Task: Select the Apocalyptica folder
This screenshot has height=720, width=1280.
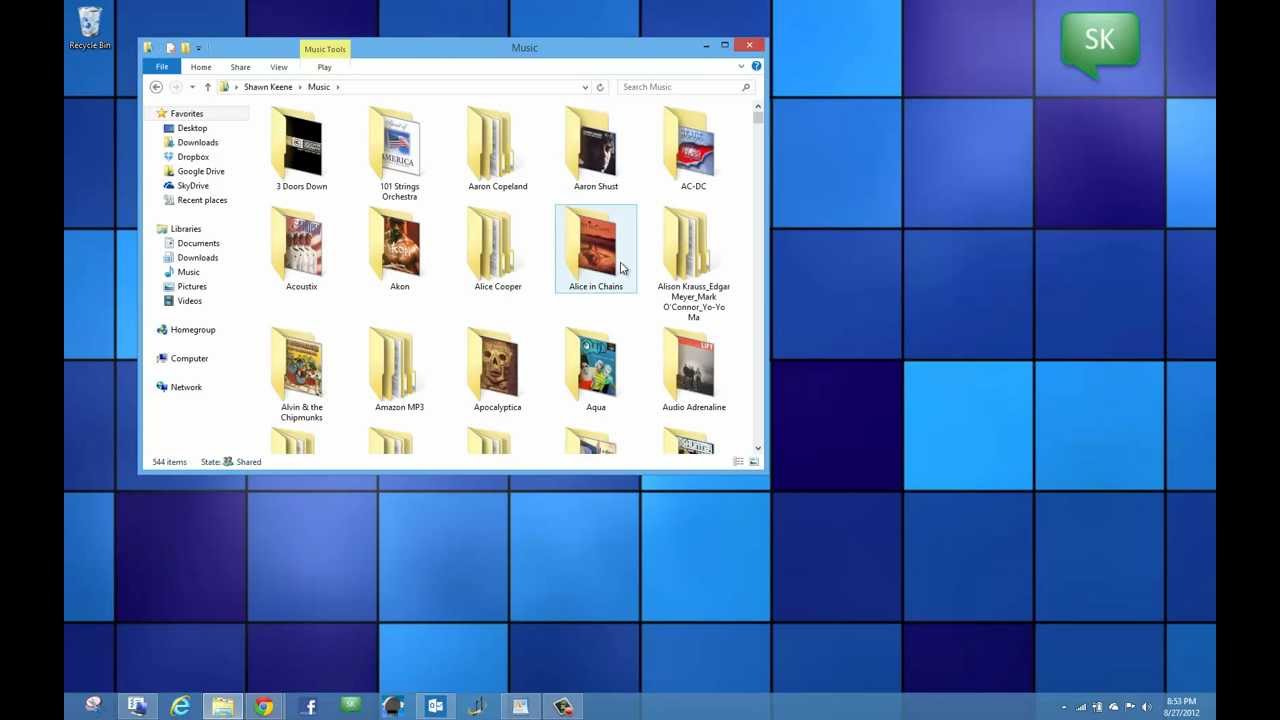Action: click(x=497, y=370)
